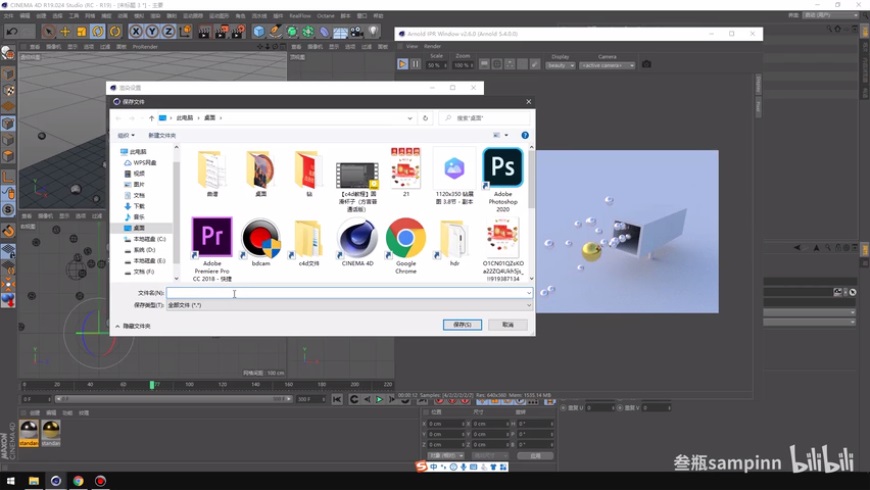Click the 应用 apply button in coordinates panel

click(535, 456)
